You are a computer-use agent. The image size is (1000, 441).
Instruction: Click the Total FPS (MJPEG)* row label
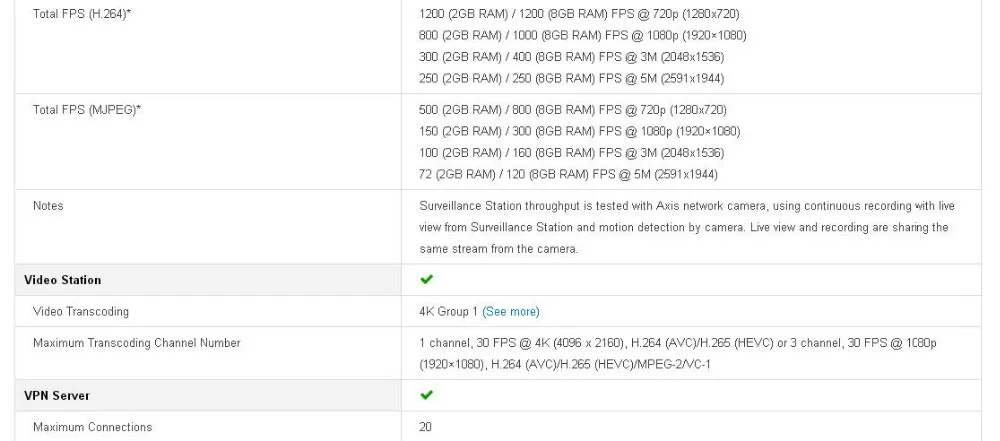tap(87, 110)
